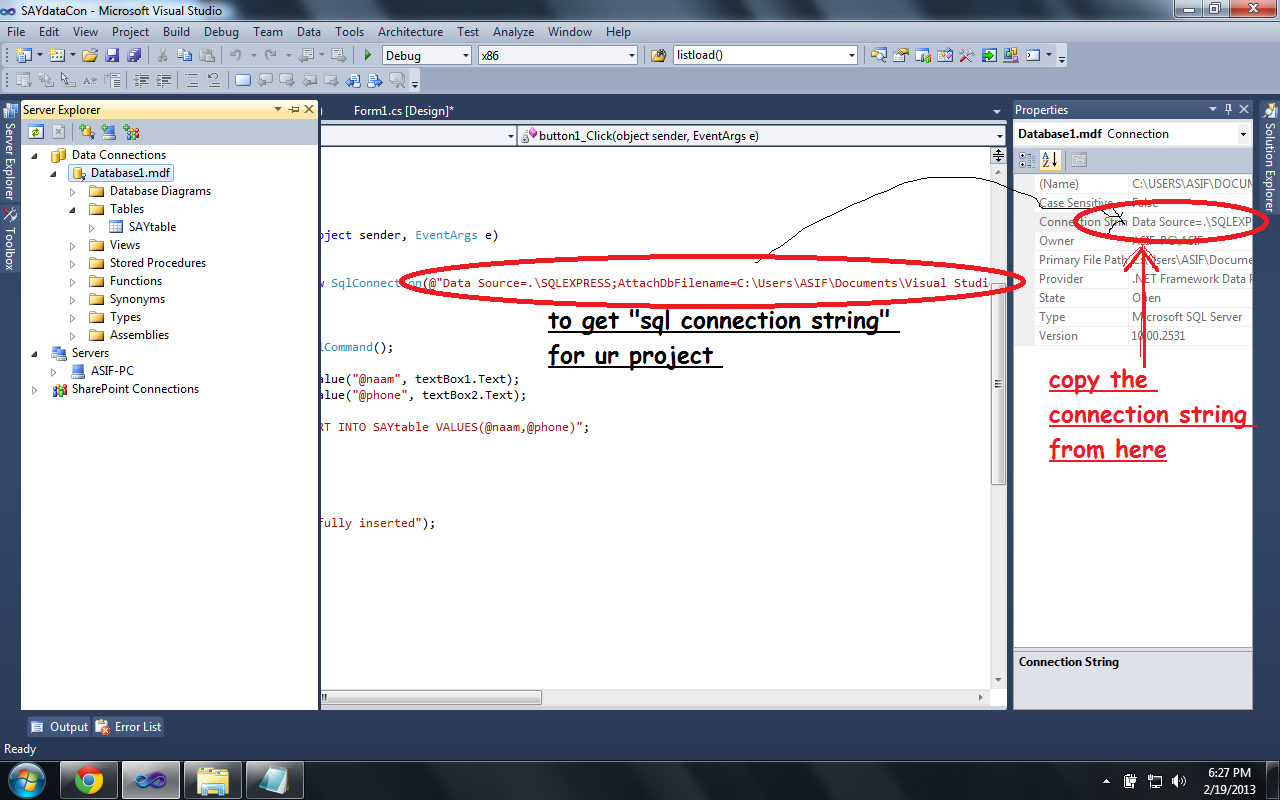The height and width of the screenshot is (800, 1280).
Task: Start debugging with the green play icon
Action: 368,55
